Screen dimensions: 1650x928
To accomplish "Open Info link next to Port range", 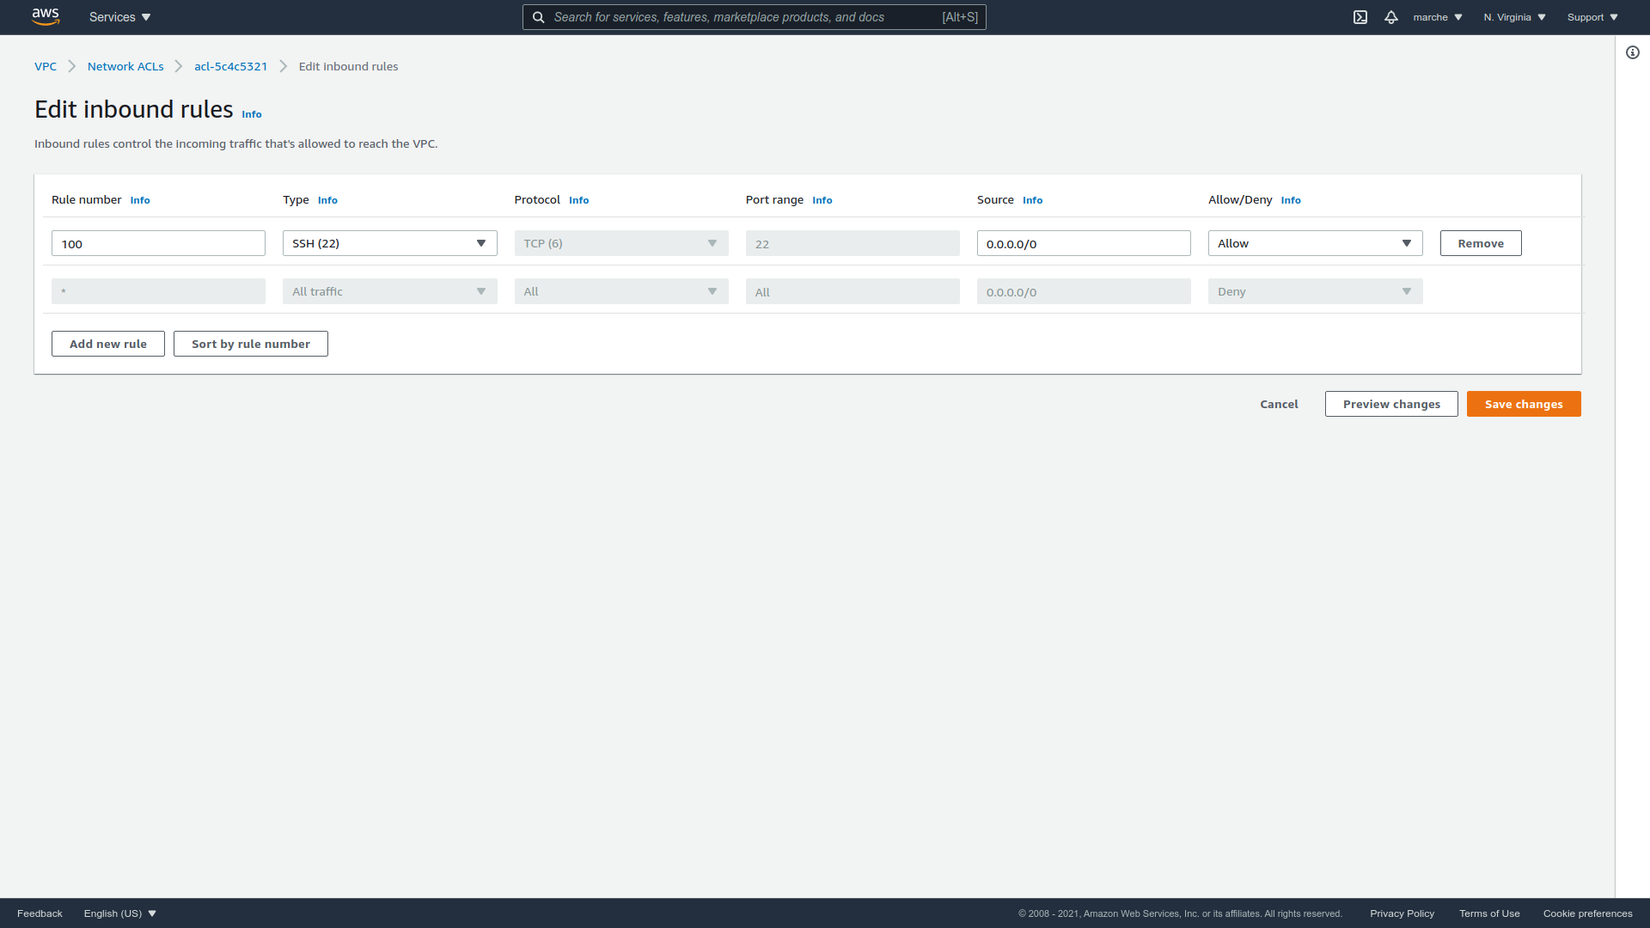I will tap(822, 200).
